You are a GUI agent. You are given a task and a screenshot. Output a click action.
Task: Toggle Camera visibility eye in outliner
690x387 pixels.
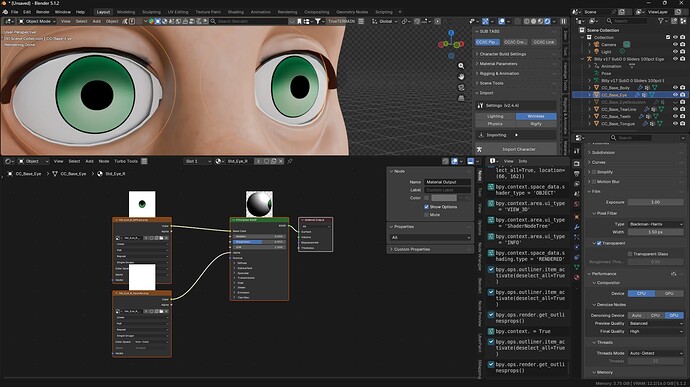click(x=675, y=44)
